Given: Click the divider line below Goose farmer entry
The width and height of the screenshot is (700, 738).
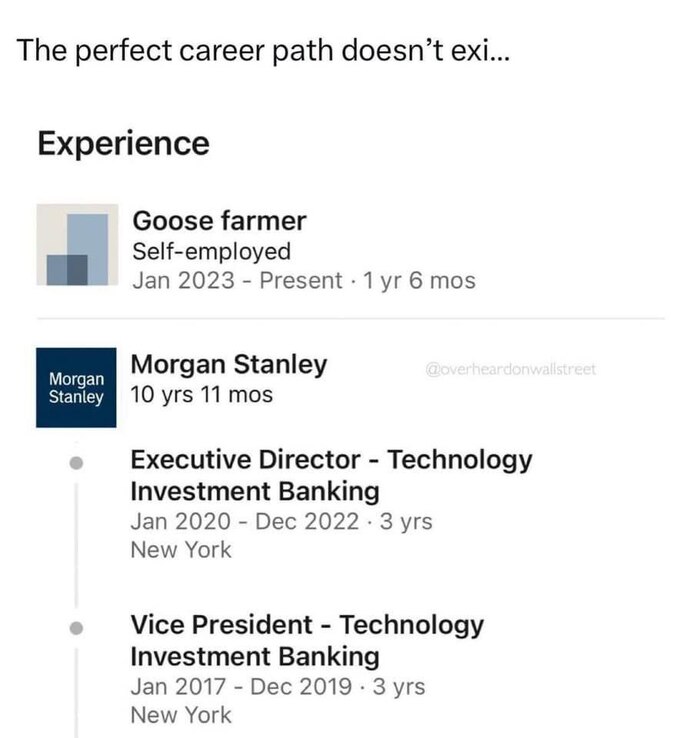Looking at the screenshot, I should (x=350, y=319).
